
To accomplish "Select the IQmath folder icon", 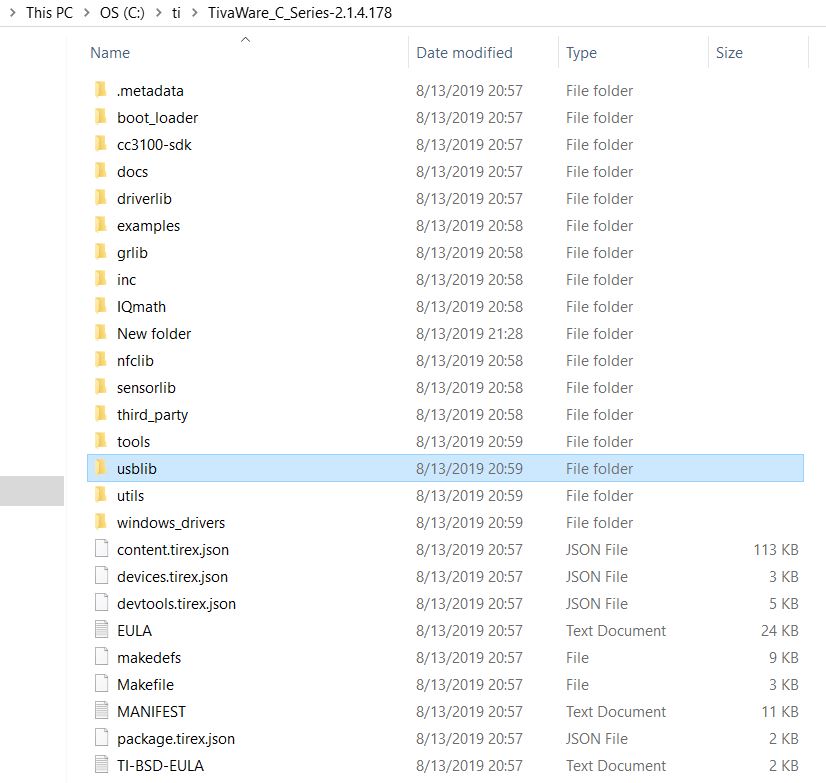I will coord(101,306).
